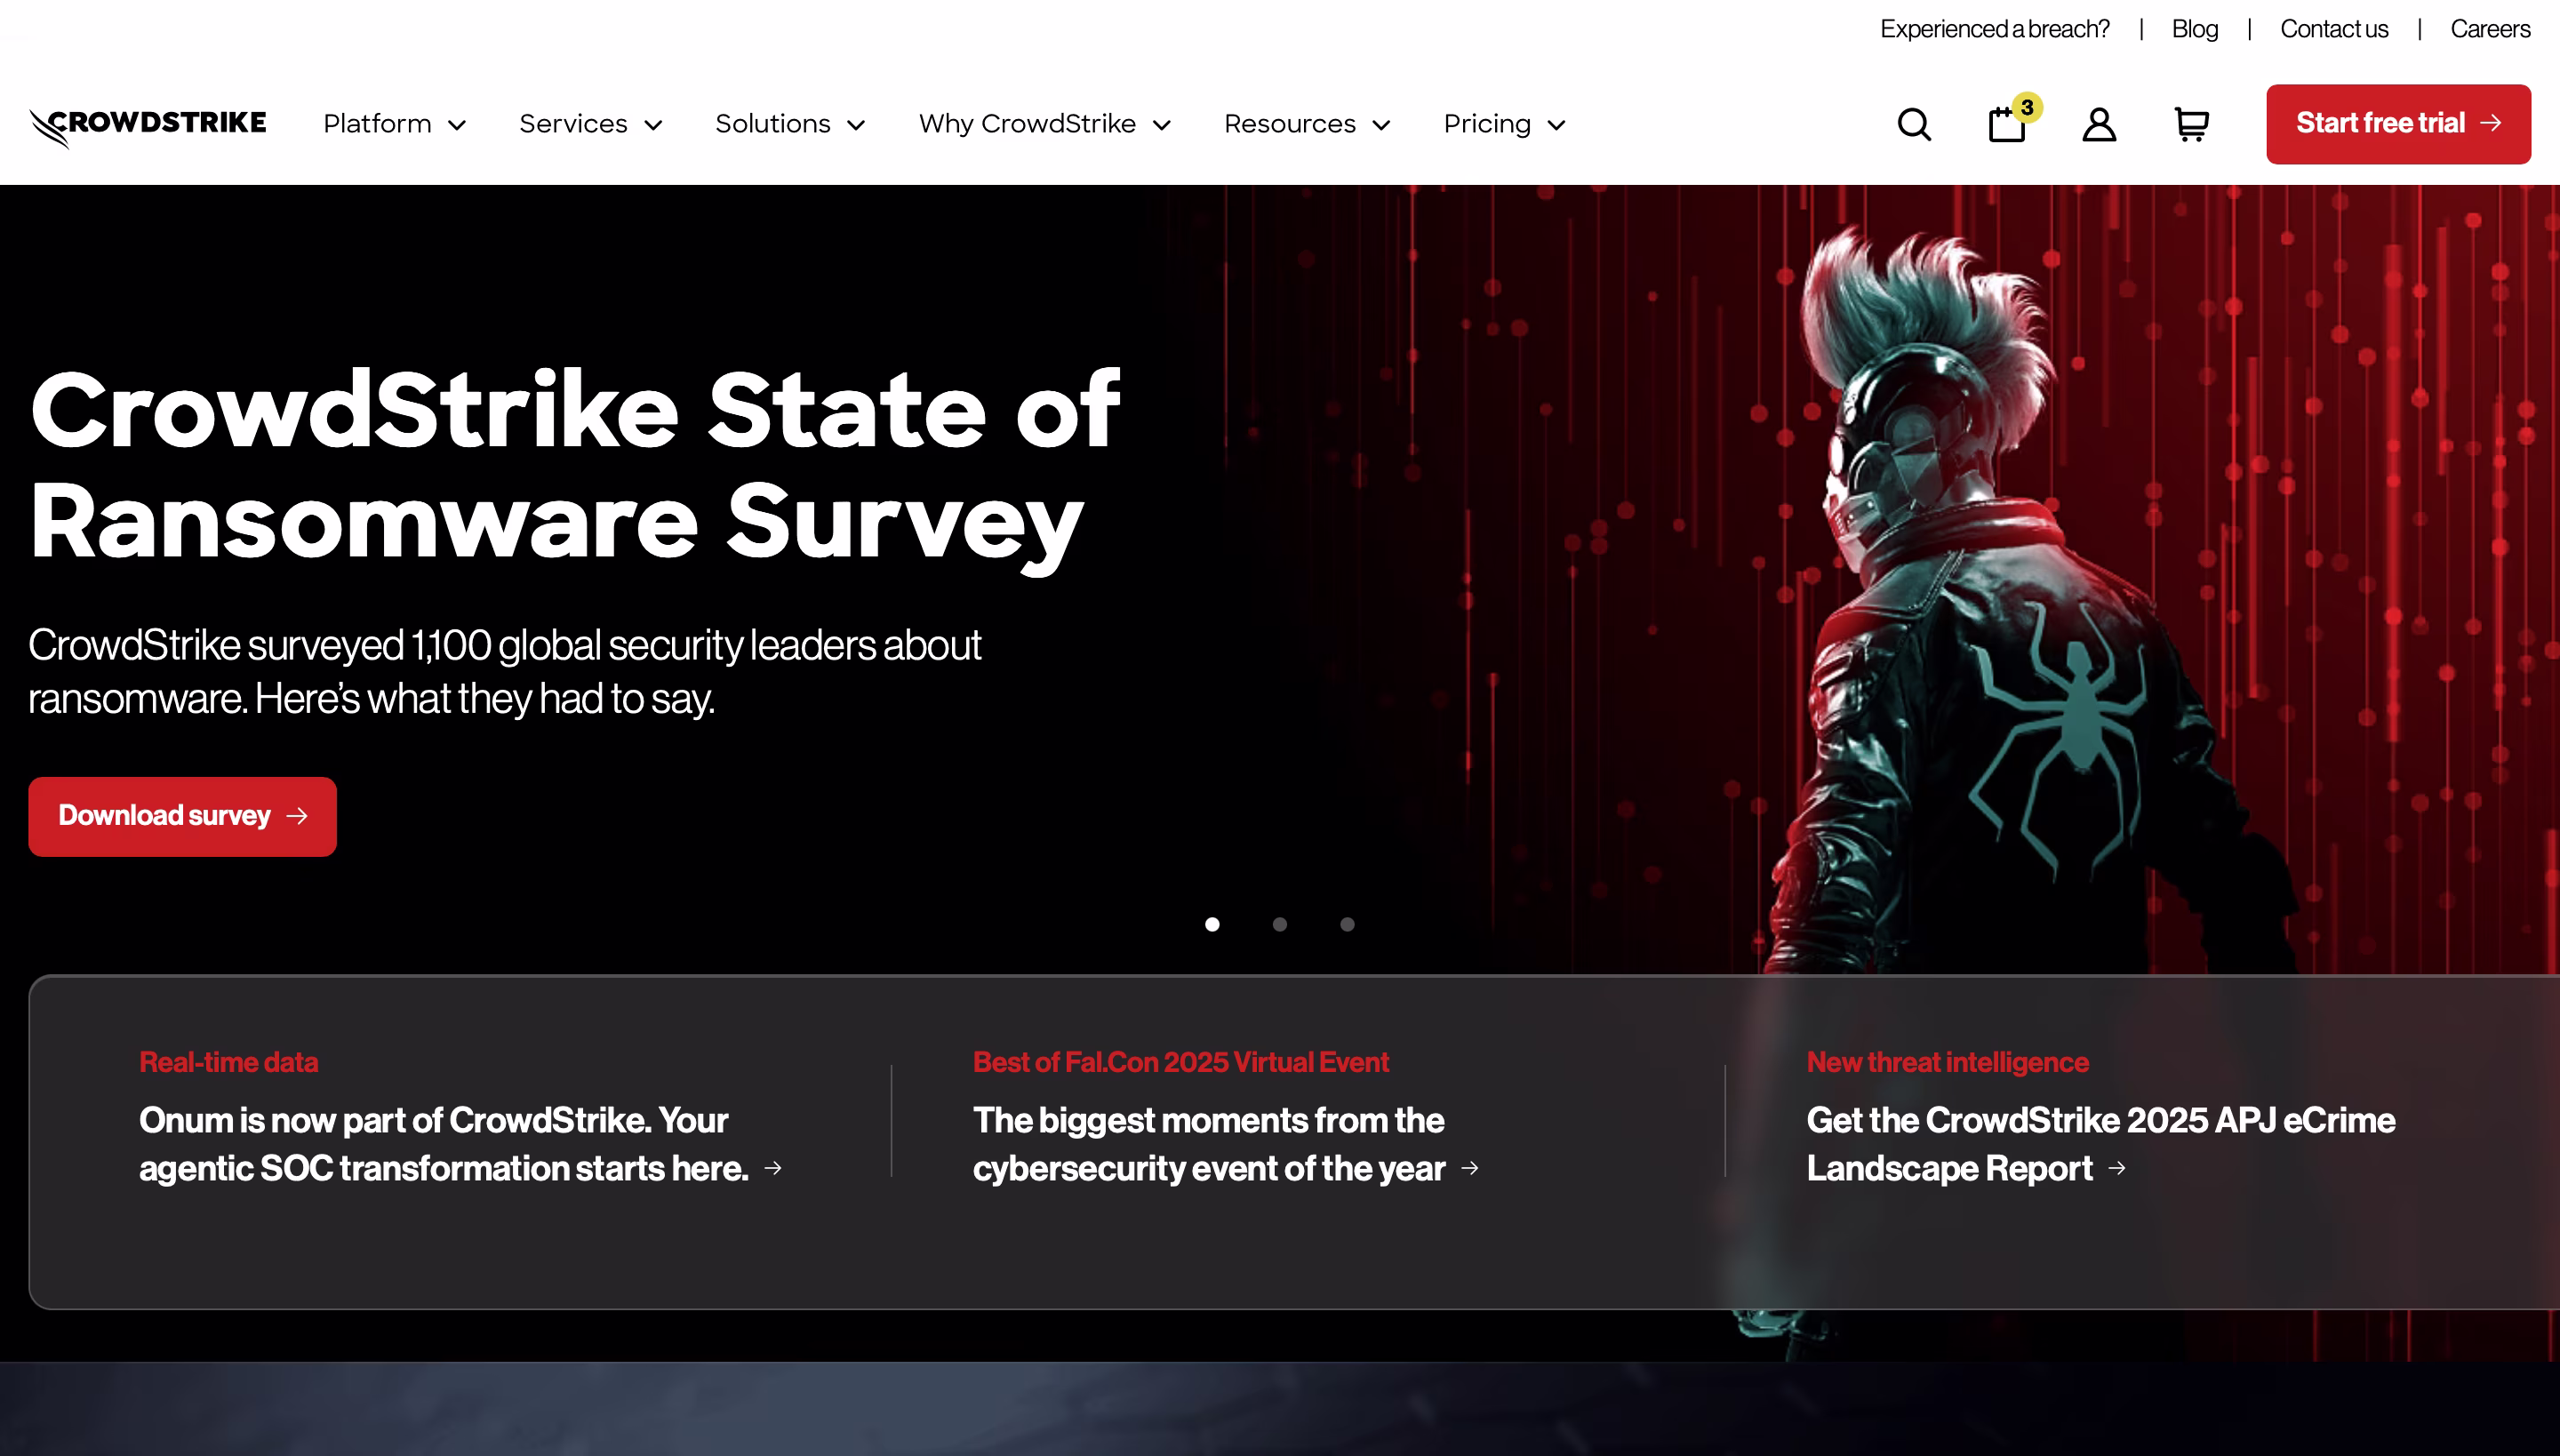Open the Experienced a breach? link
This screenshot has width=2560, height=1456.
[x=1994, y=29]
